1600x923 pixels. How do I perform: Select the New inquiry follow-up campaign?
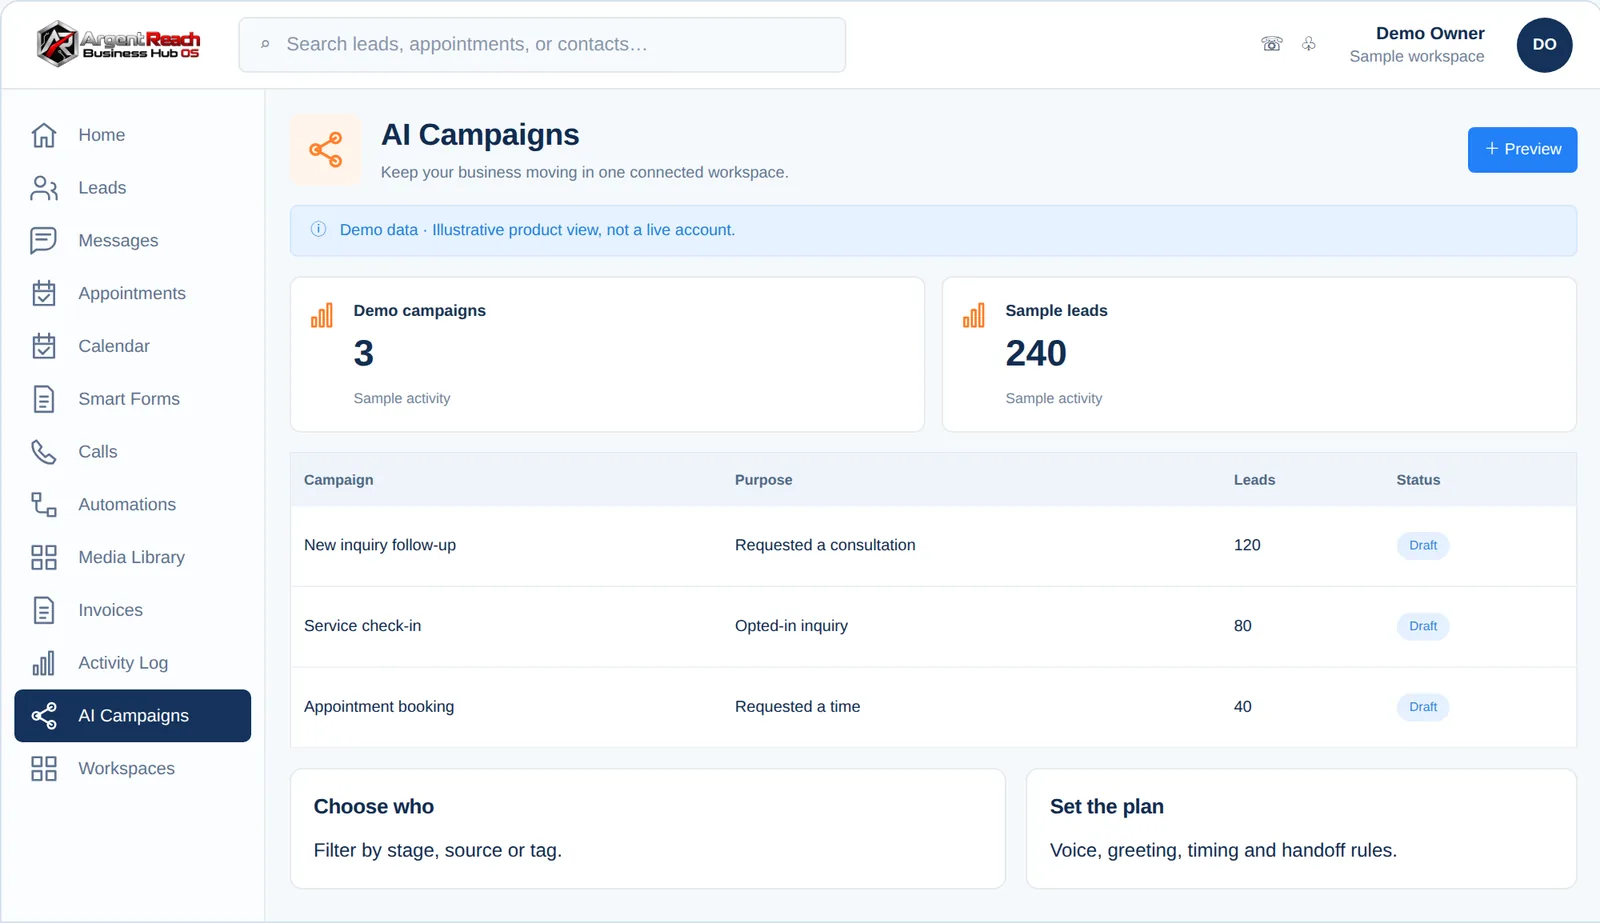[380, 545]
